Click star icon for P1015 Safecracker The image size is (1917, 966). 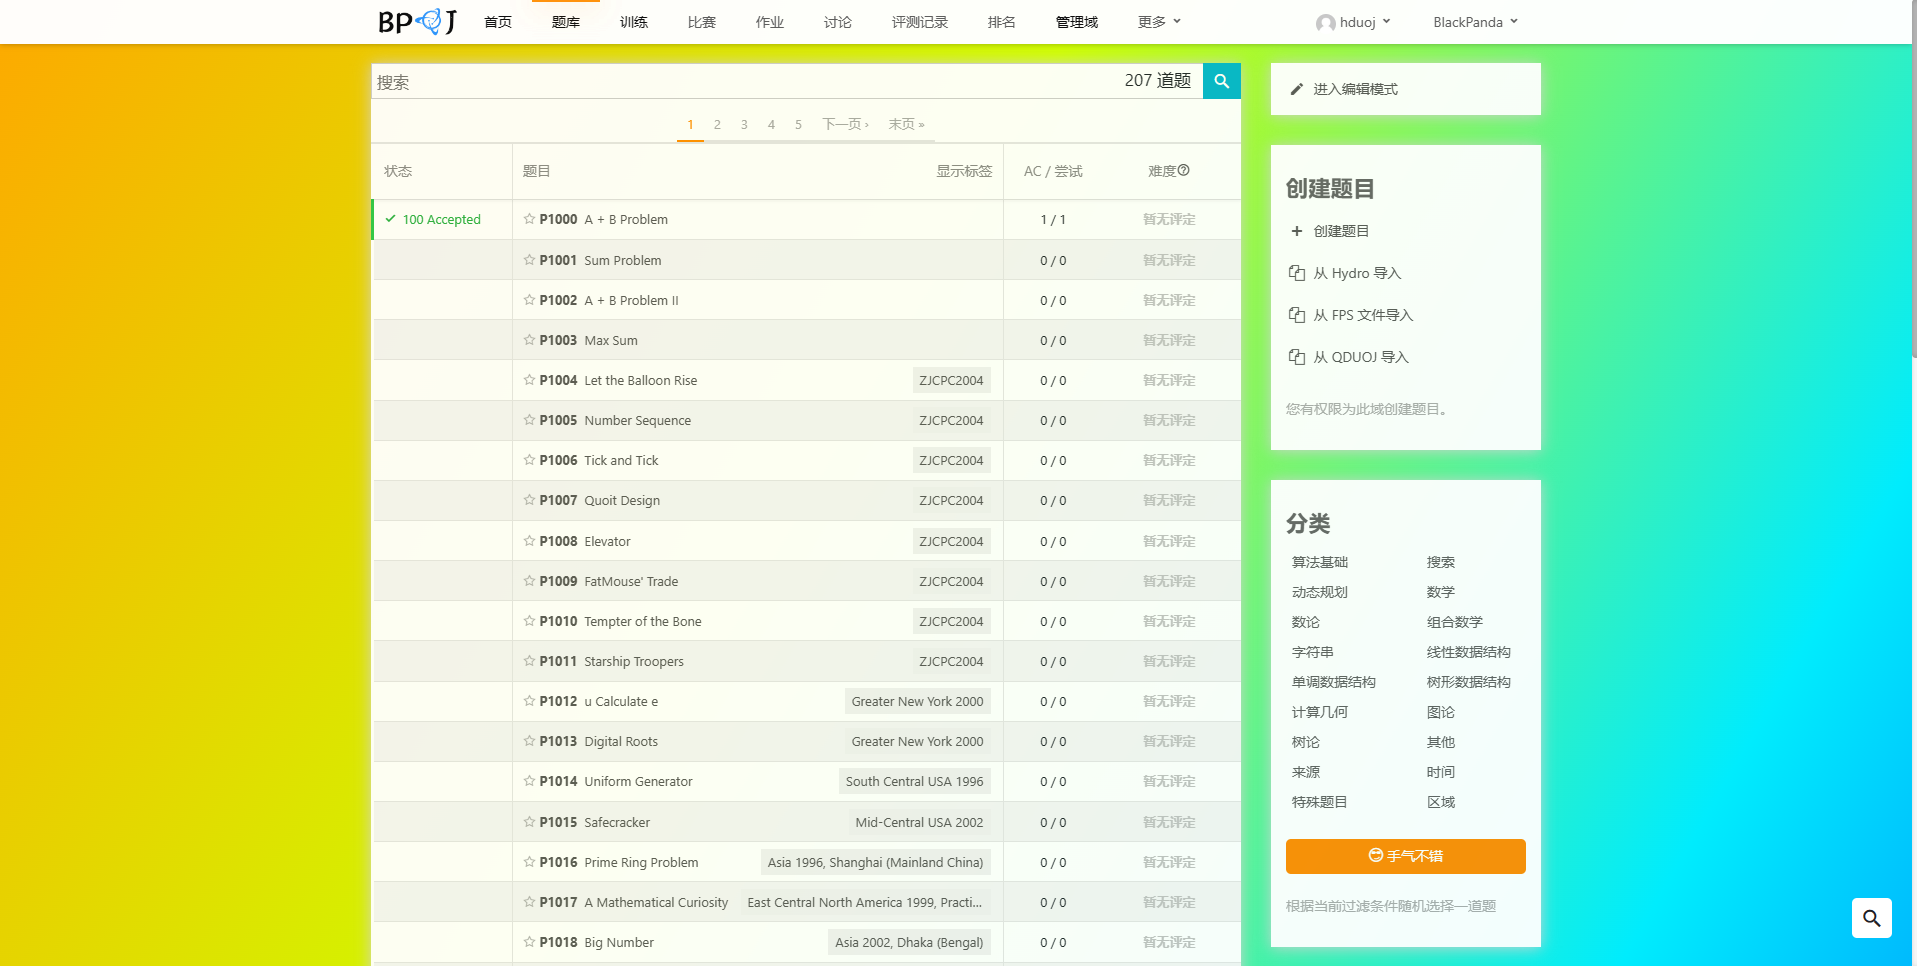[529, 821]
